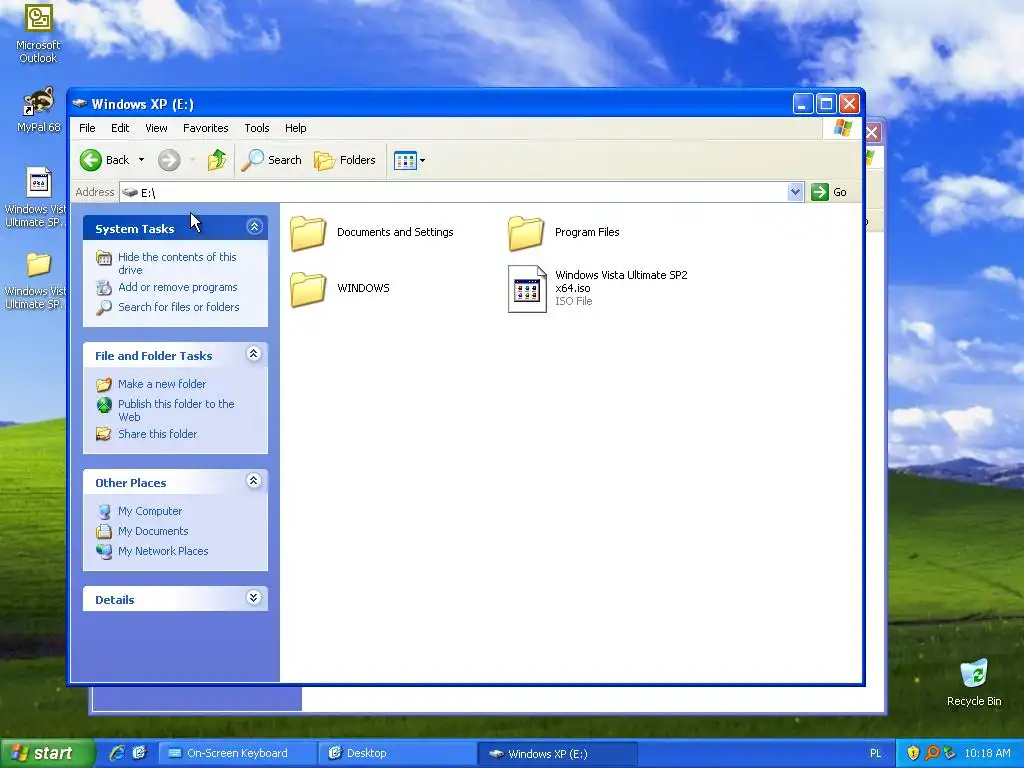Click Publish this folder to the Web
The height and width of the screenshot is (768, 1024).
coord(176,410)
